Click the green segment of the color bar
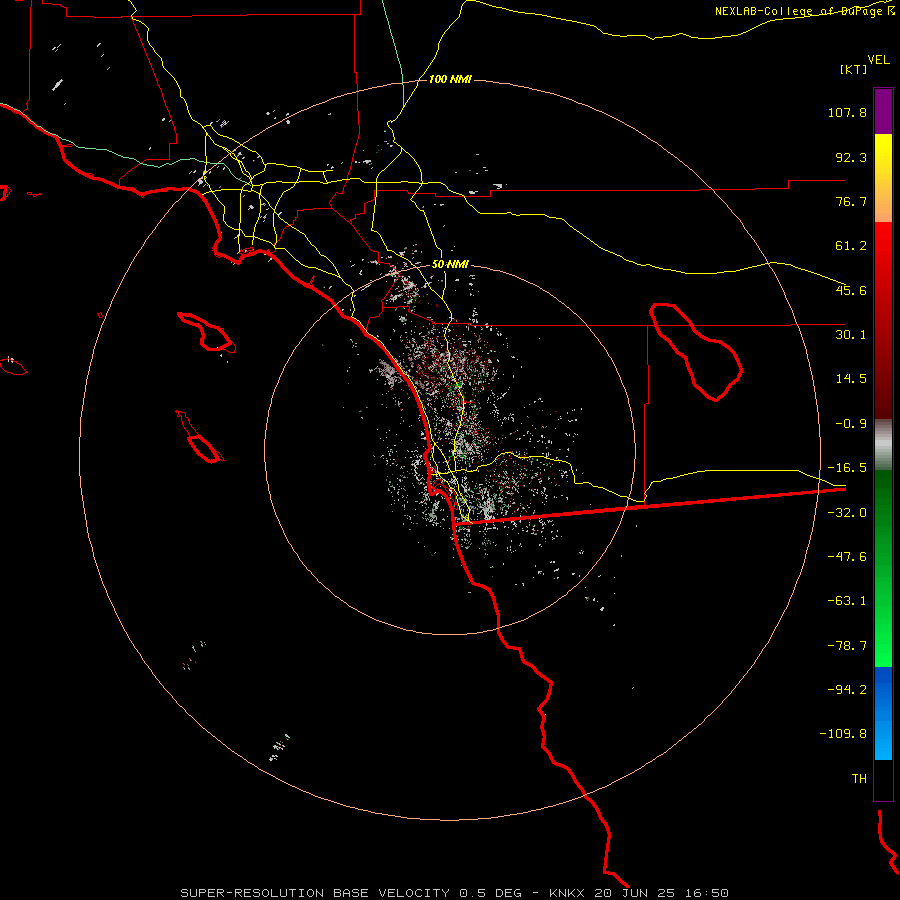Screen dimensions: 900x900 click(883, 568)
